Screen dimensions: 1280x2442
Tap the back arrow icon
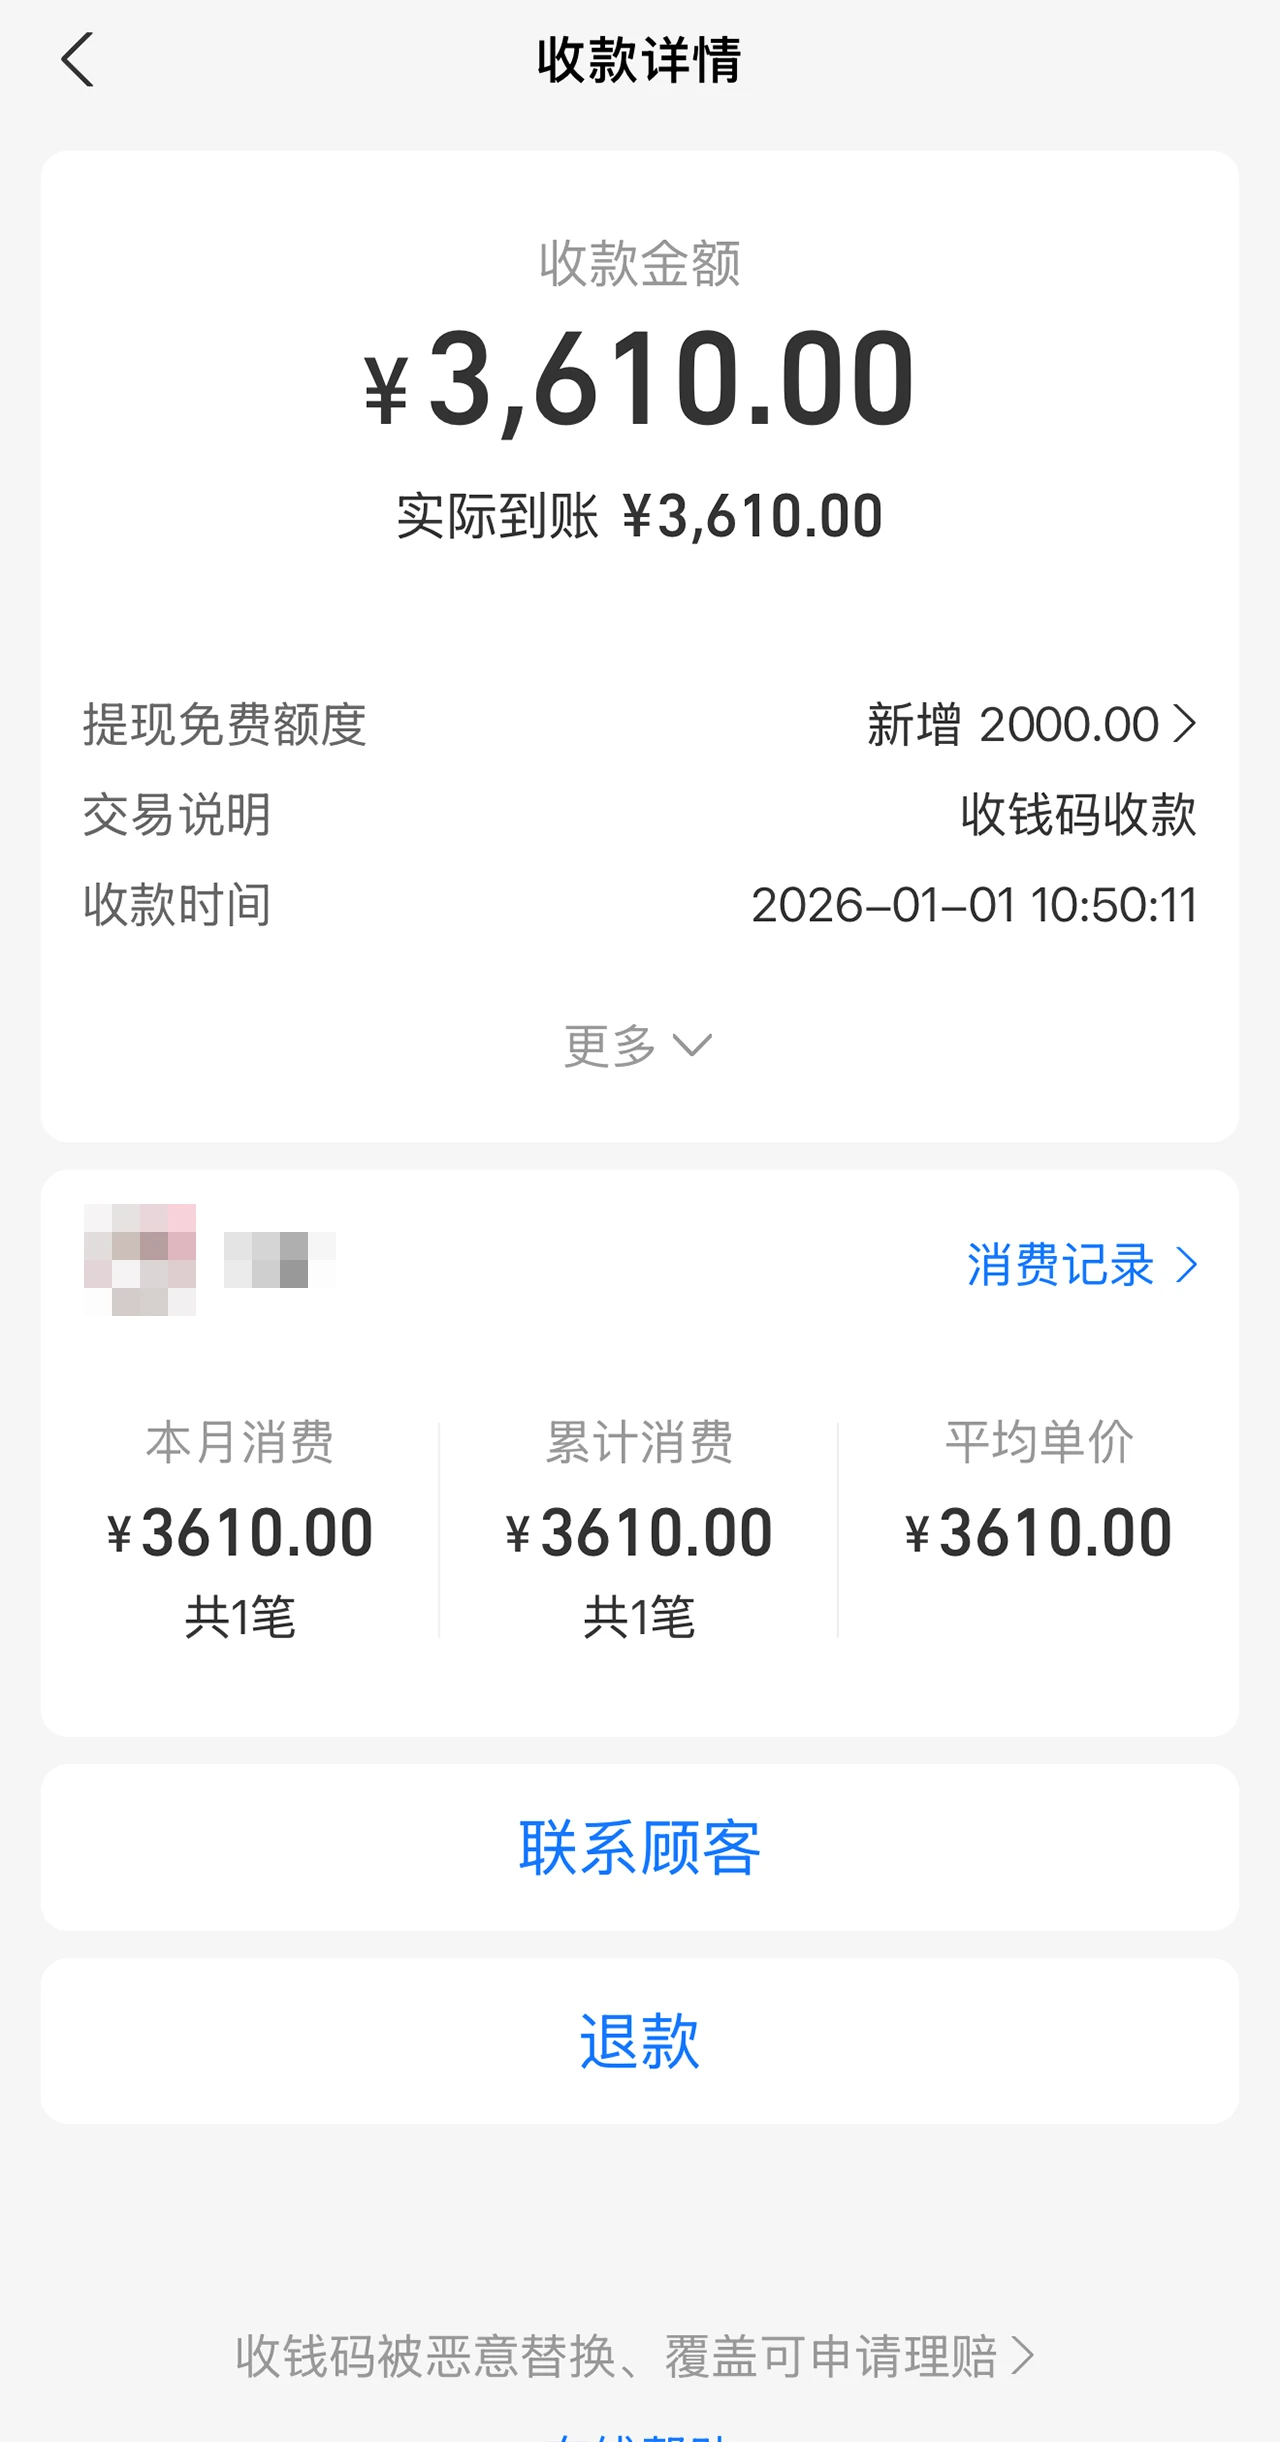coord(78,60)
